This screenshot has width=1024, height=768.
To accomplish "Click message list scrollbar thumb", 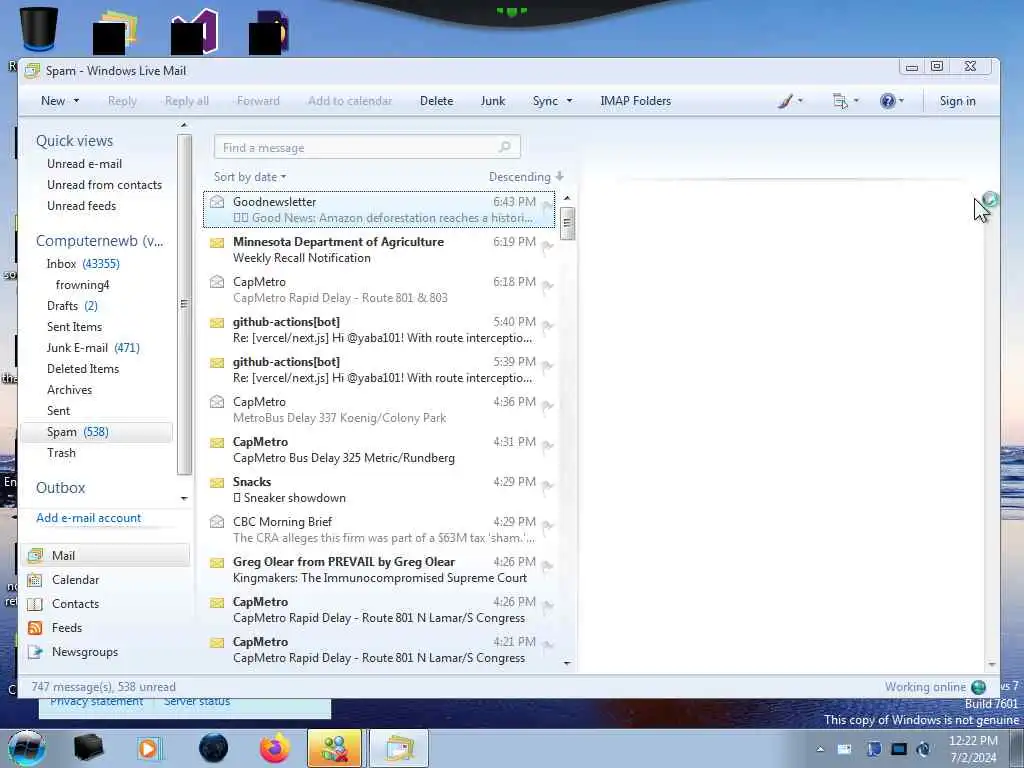I will pos(567,223).
